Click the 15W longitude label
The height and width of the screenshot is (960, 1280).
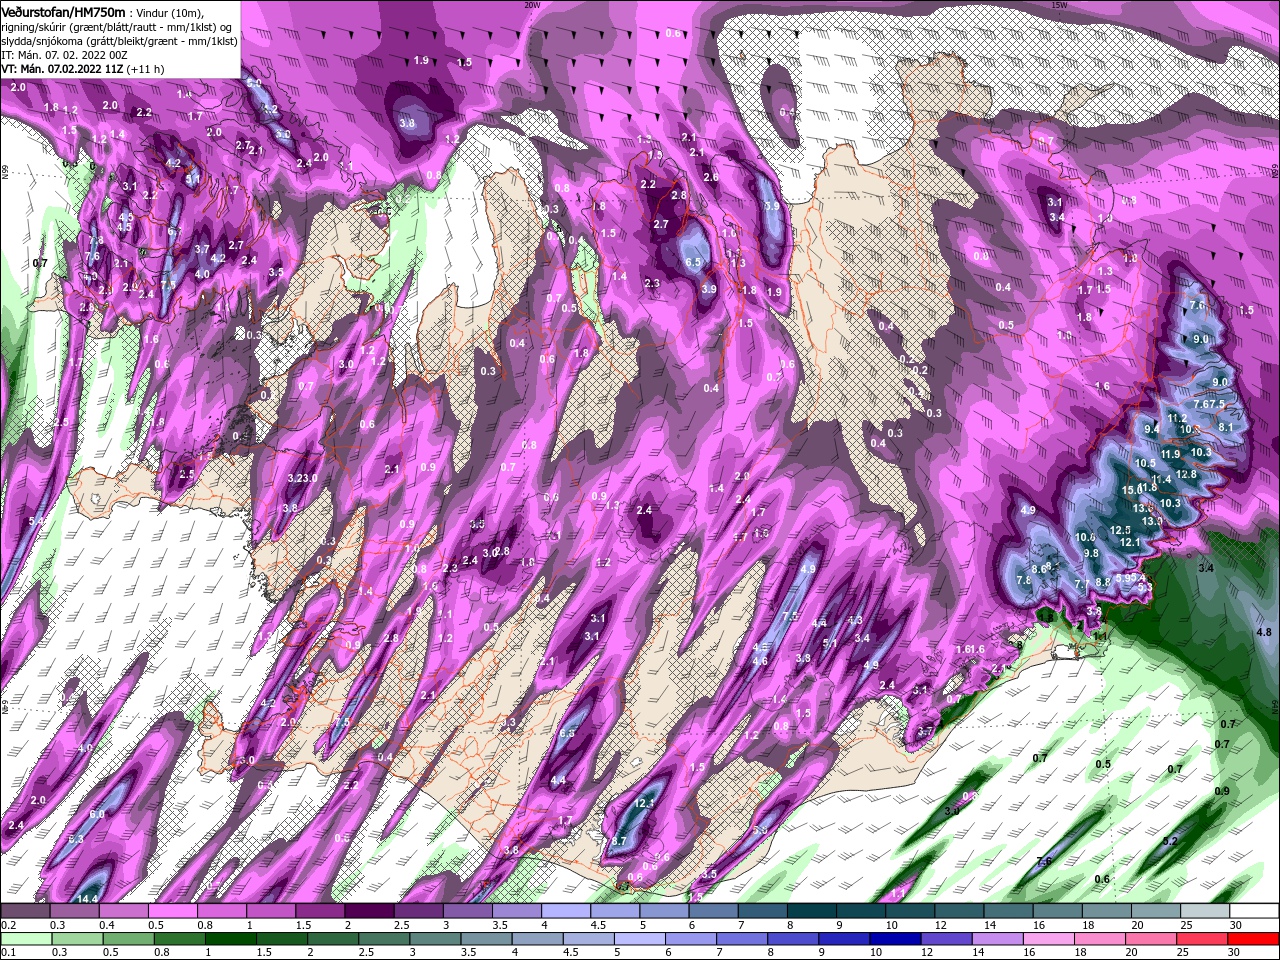[1058, 4]
